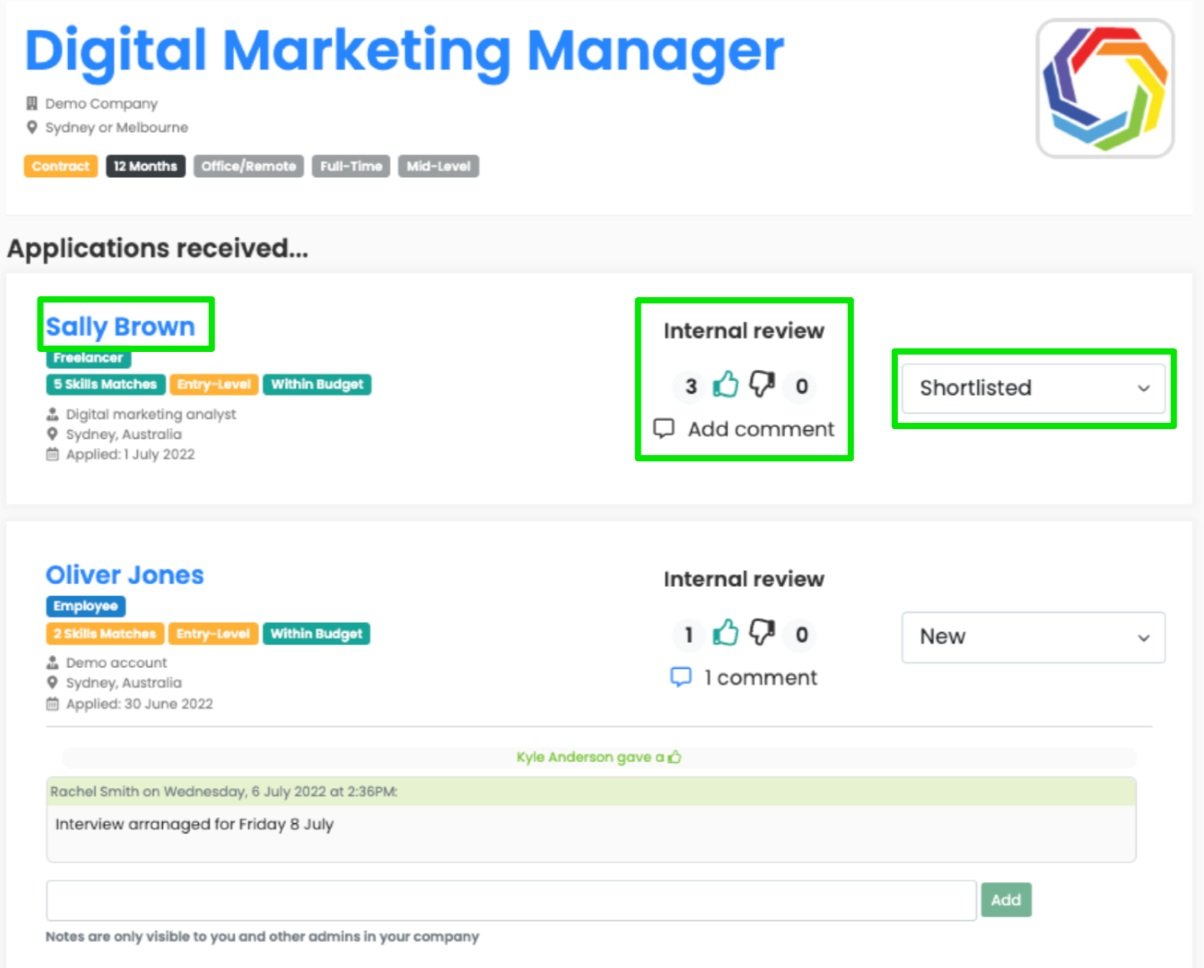Screen dimensions: 1204x968
Task: Give Oliver Jones a thumbs up
Action: point(725,633)
